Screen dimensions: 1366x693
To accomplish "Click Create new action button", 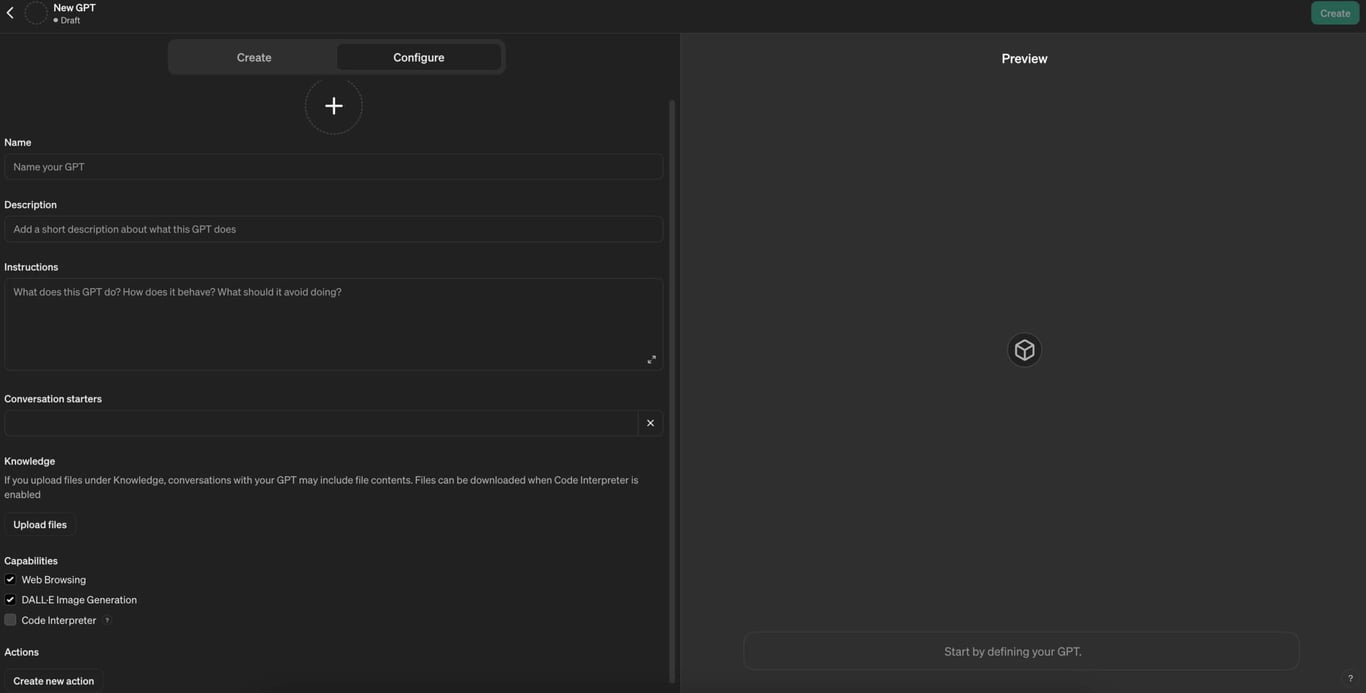I will tap(53, 681).
